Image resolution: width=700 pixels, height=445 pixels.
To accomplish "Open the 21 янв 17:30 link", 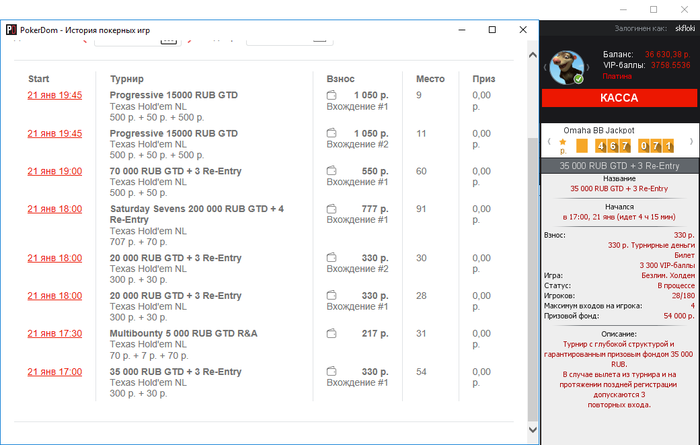I will 55,333.
